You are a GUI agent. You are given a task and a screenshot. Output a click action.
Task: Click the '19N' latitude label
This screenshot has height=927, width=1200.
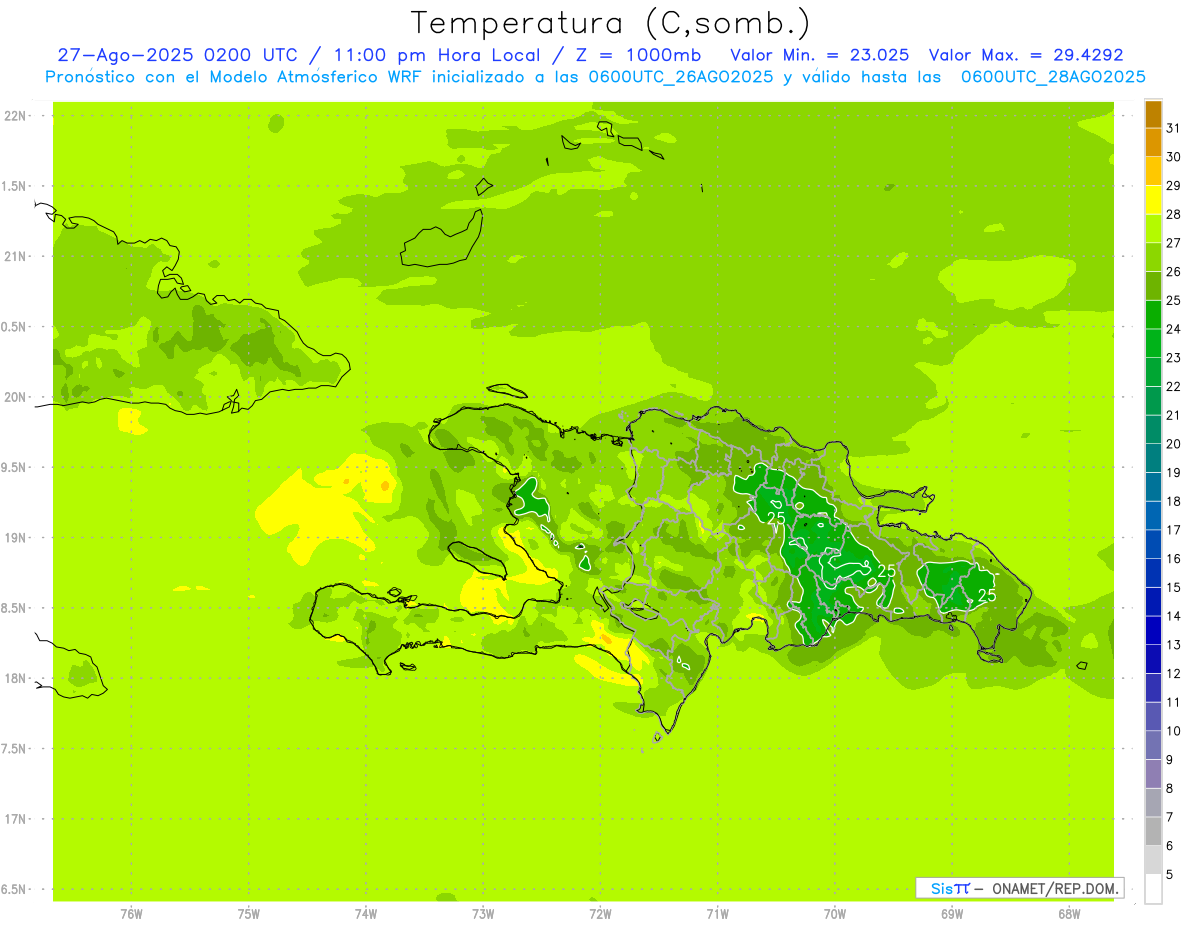pos(15,537)
